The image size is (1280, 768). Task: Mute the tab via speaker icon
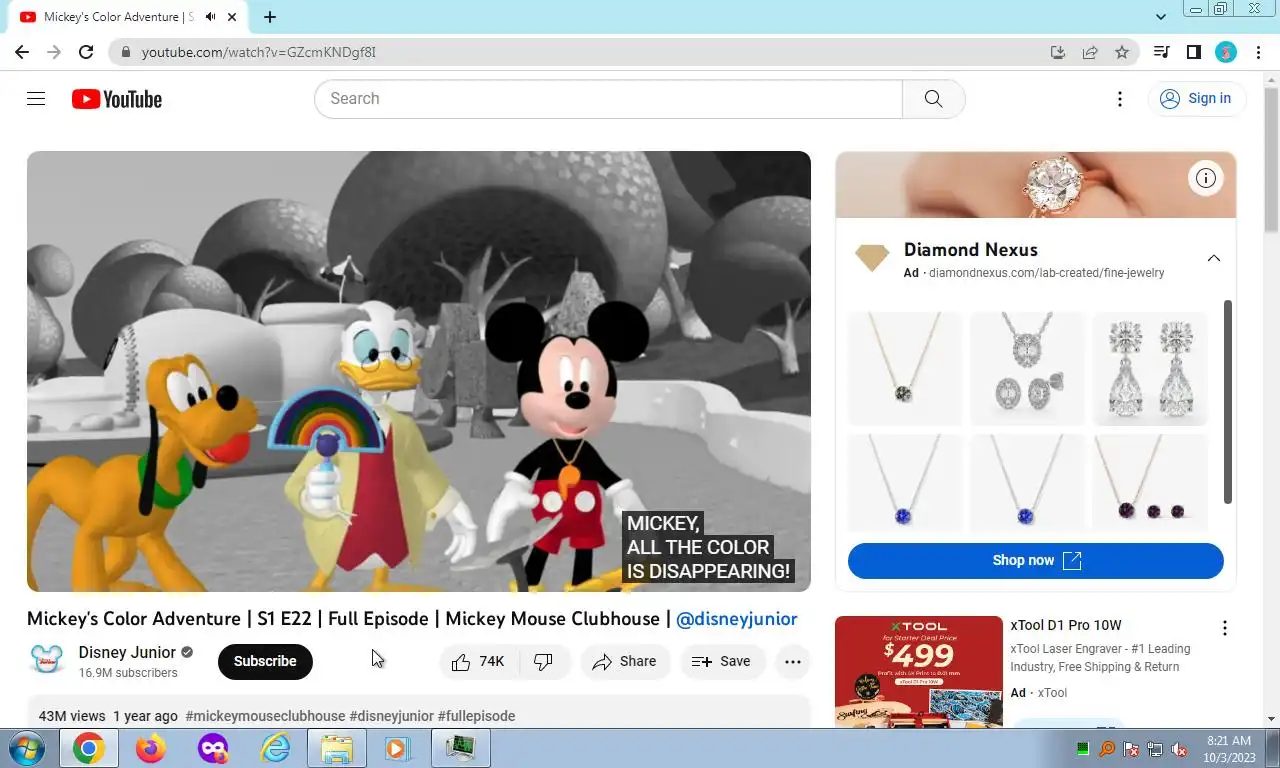[x=210, y=17]
